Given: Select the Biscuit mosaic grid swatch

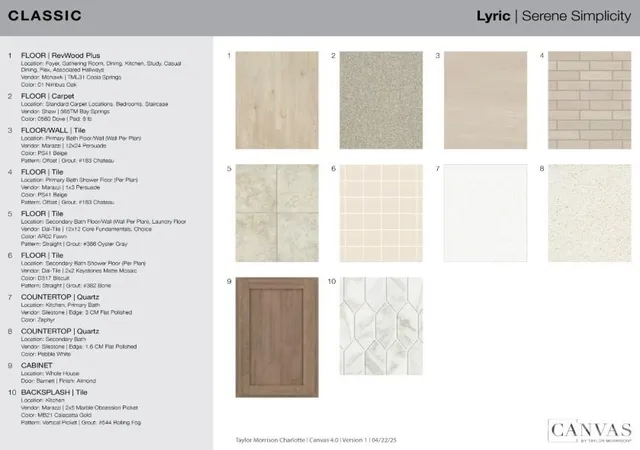Looking at the screenshot, I should click(x=381, y=213).
